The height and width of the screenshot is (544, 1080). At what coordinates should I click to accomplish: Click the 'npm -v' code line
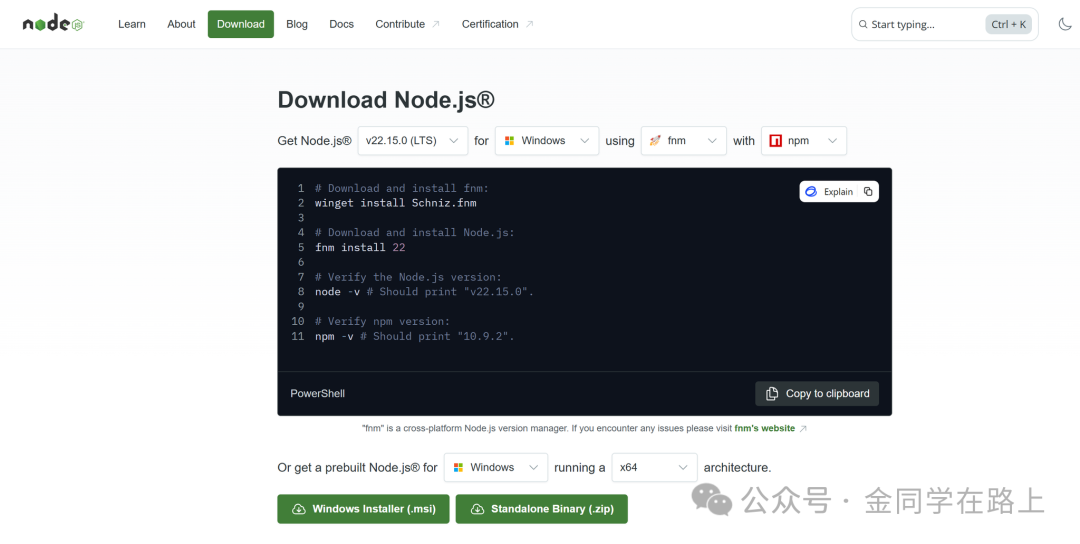tap(415, 336)
